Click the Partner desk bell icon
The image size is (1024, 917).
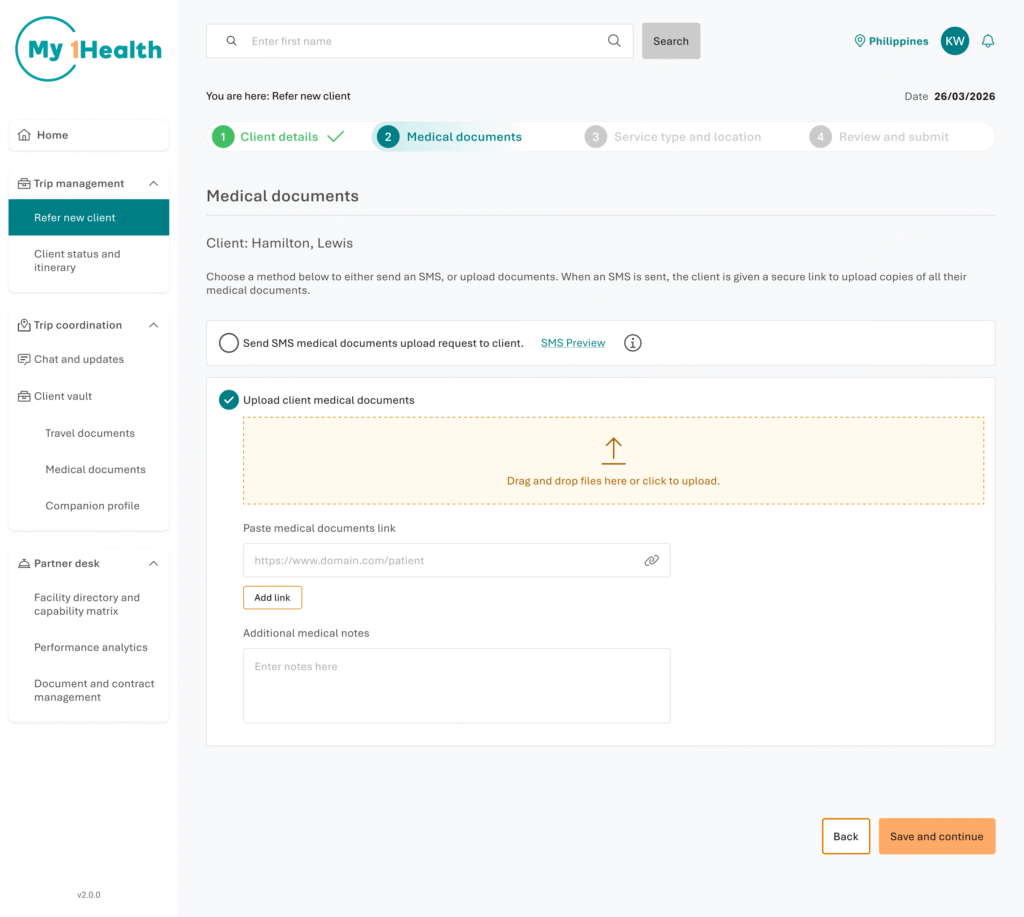pos(24,564)
